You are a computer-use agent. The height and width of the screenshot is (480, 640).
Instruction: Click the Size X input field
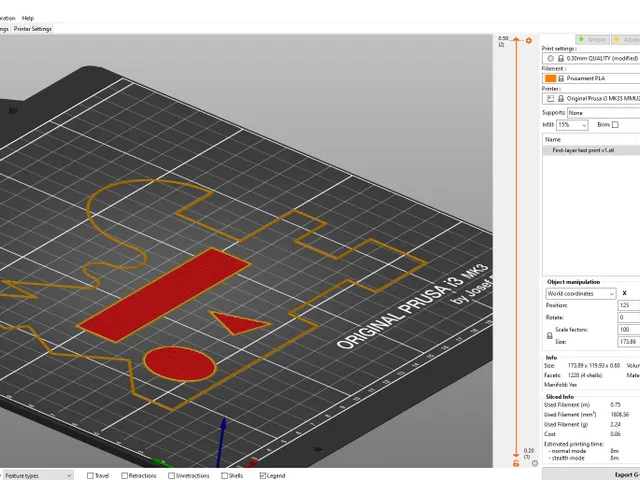click(x=629, y=342)
